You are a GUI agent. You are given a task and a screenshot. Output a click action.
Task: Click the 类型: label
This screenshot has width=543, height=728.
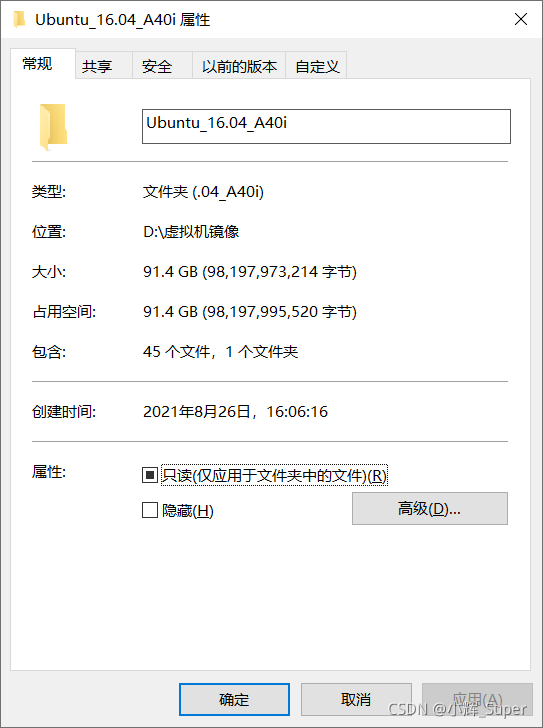coord(49,191)
